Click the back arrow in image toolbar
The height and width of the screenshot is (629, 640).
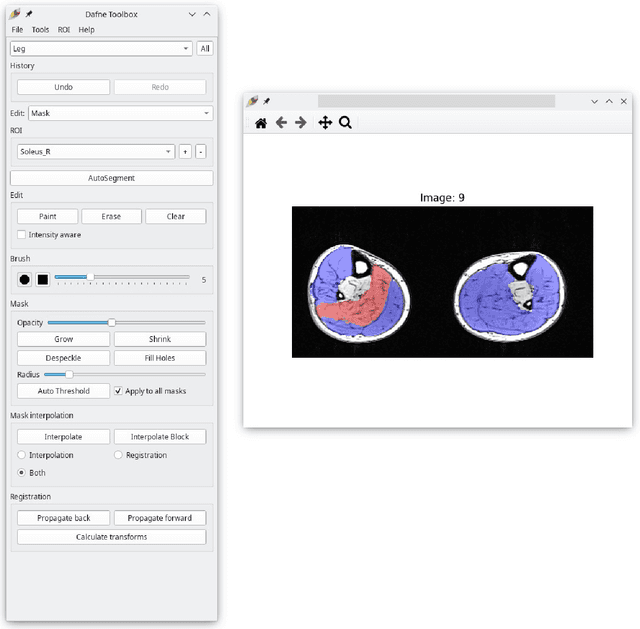pyautogui.click(x=281, y=123)
